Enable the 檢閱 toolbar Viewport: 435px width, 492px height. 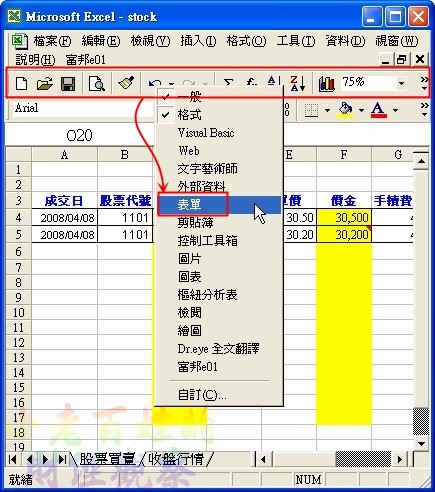pyautogui.click(x=219, y=313)
